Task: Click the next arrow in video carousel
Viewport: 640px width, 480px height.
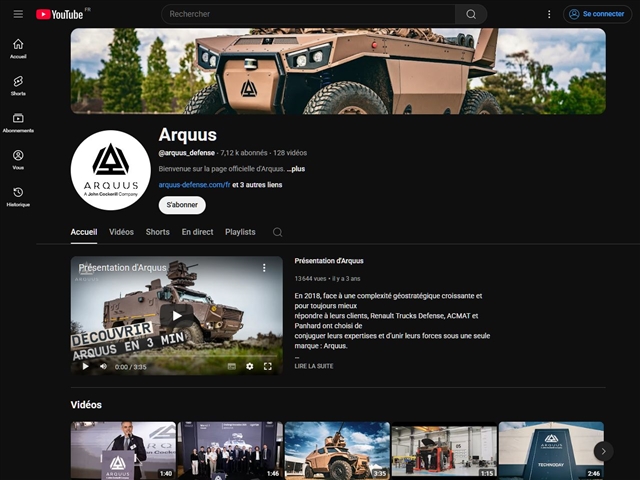Action: (603, 451)
